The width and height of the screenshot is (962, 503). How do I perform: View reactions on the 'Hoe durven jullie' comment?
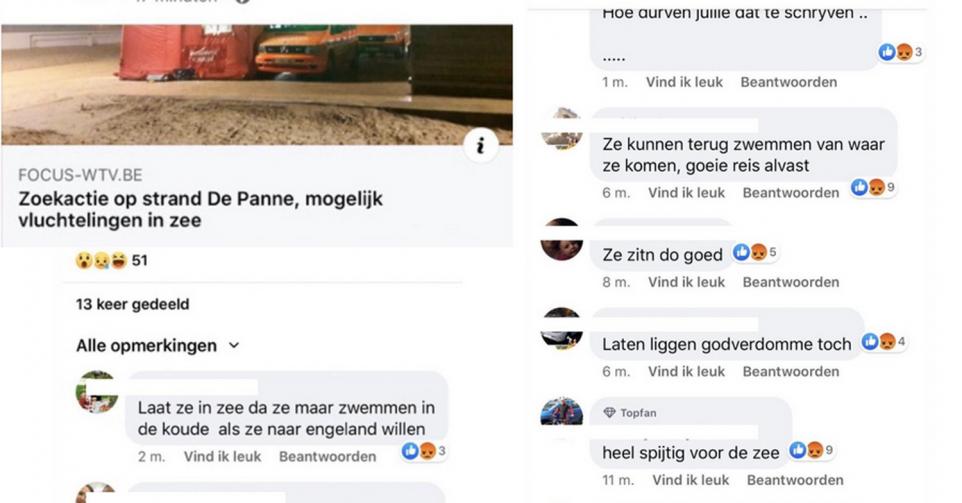900,52
